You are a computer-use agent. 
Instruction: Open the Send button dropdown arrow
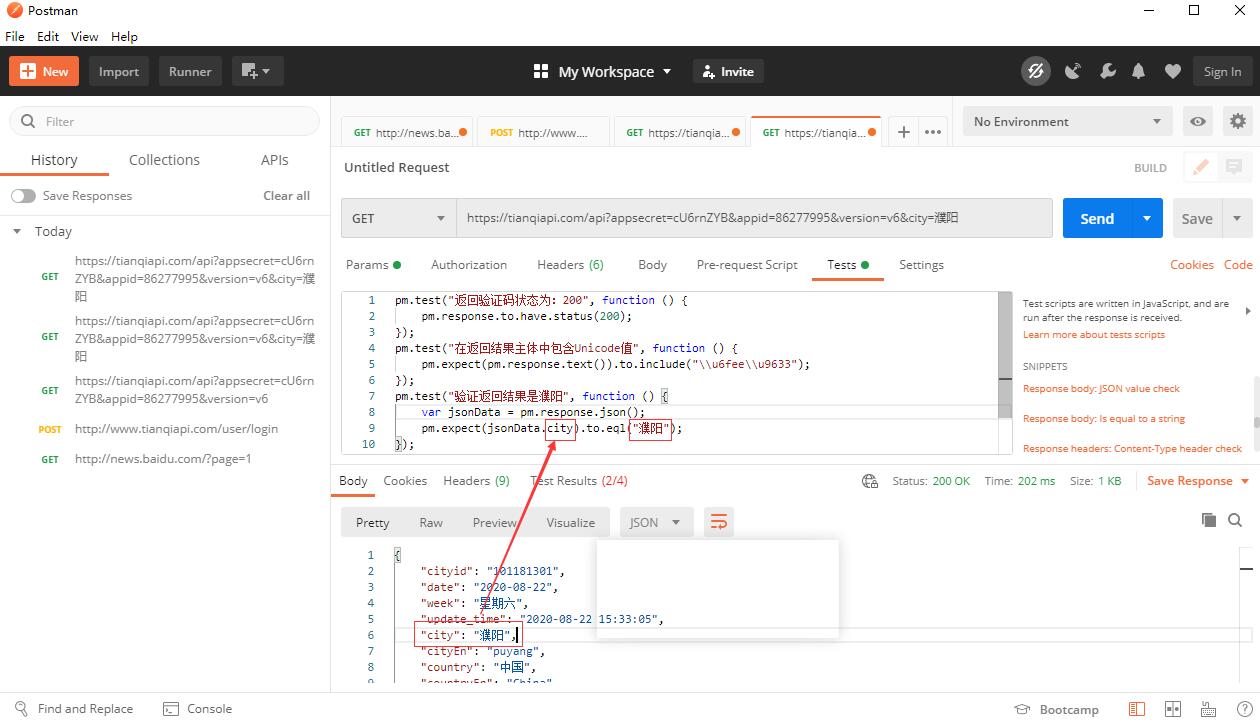[x=1146, y=218]
